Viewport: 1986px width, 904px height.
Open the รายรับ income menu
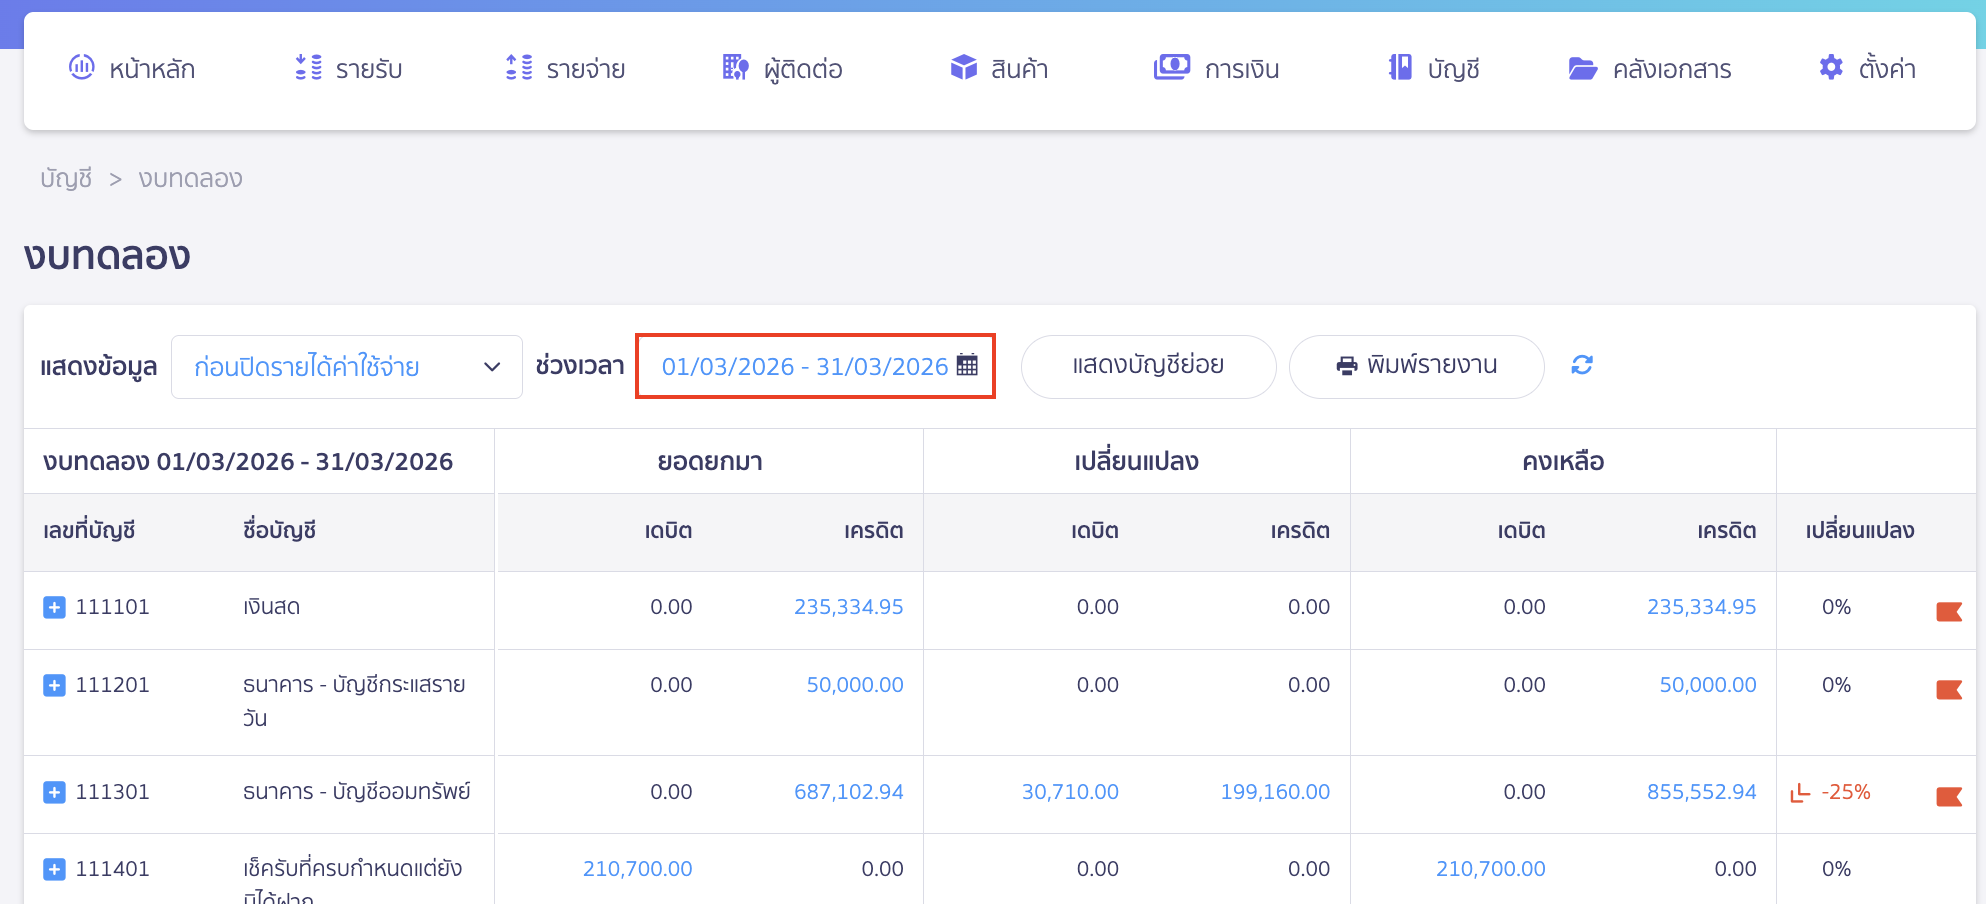coord(349,69)
